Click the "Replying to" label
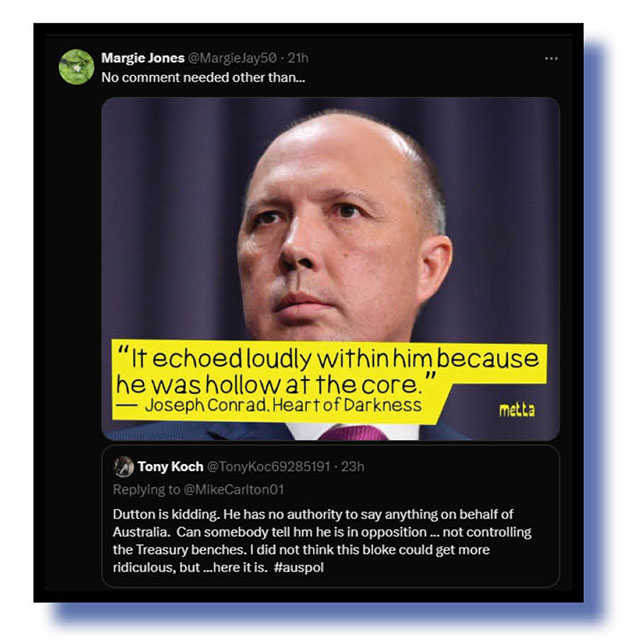 tap(146, 489)
